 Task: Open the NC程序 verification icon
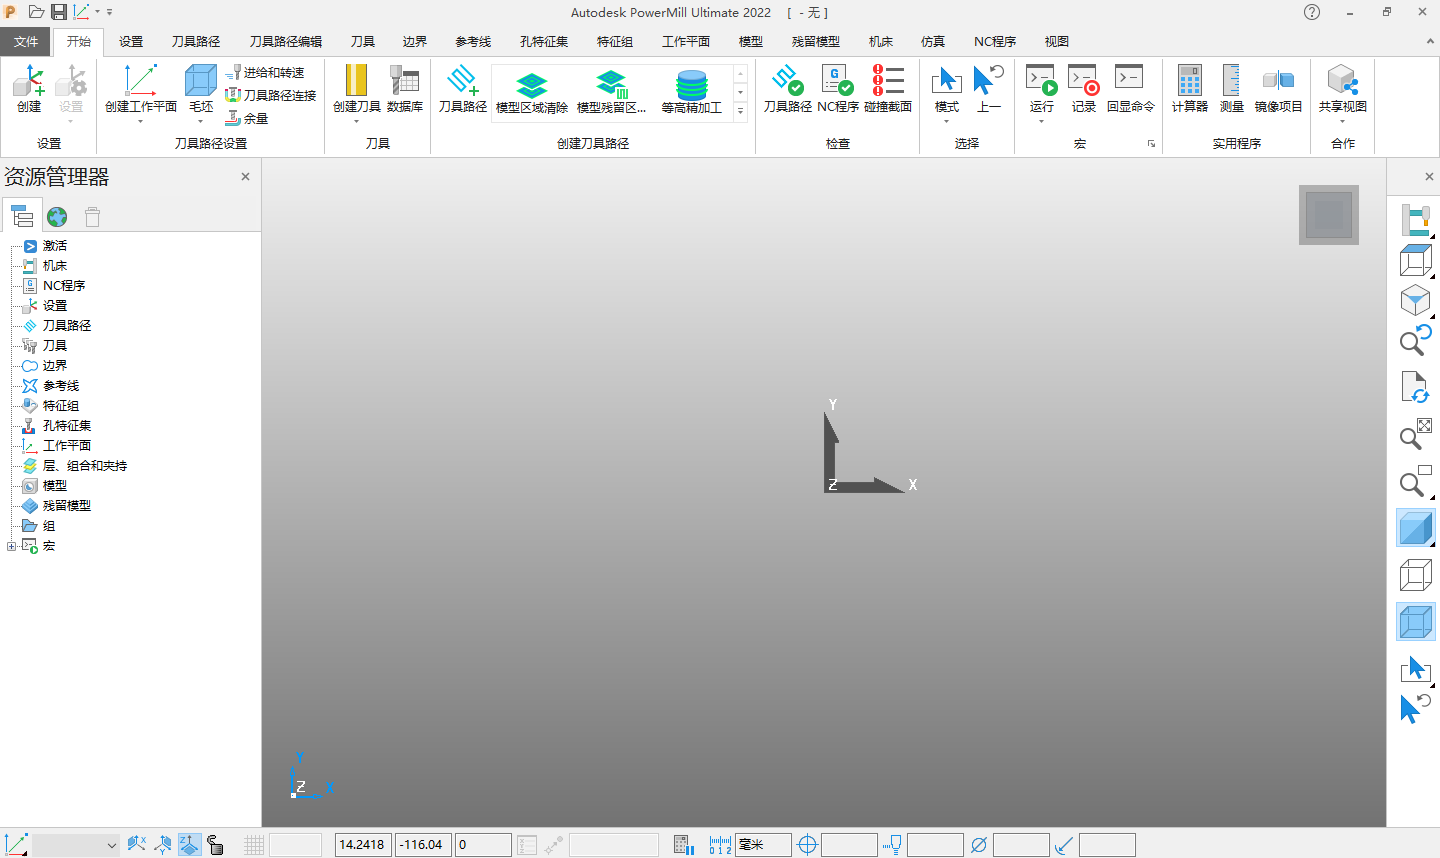pos(838,90)
